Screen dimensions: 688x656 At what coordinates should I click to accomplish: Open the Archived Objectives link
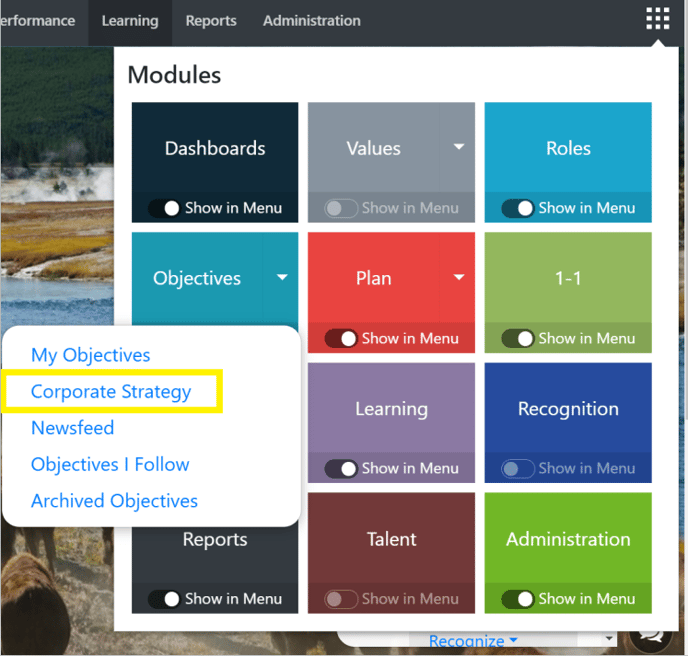(114, 501)
